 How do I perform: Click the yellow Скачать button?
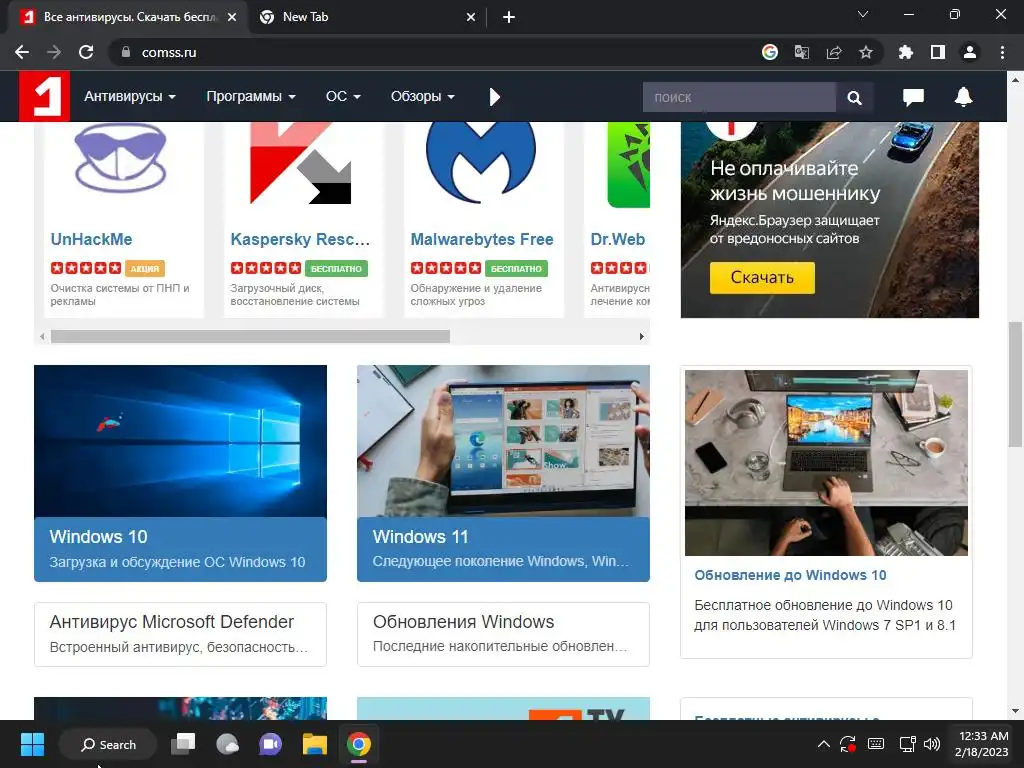(762, 278)
